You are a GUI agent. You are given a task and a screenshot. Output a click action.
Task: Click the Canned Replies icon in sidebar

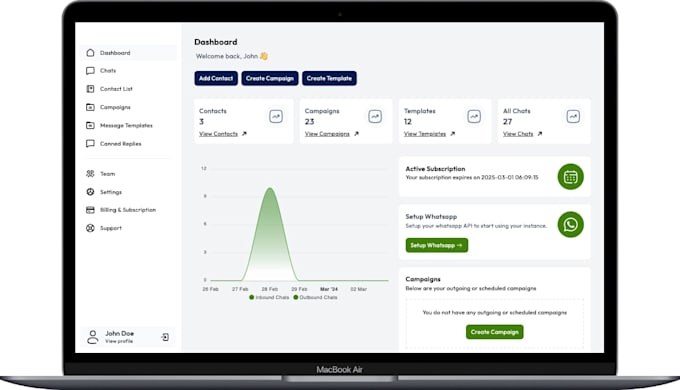[90, 144]
